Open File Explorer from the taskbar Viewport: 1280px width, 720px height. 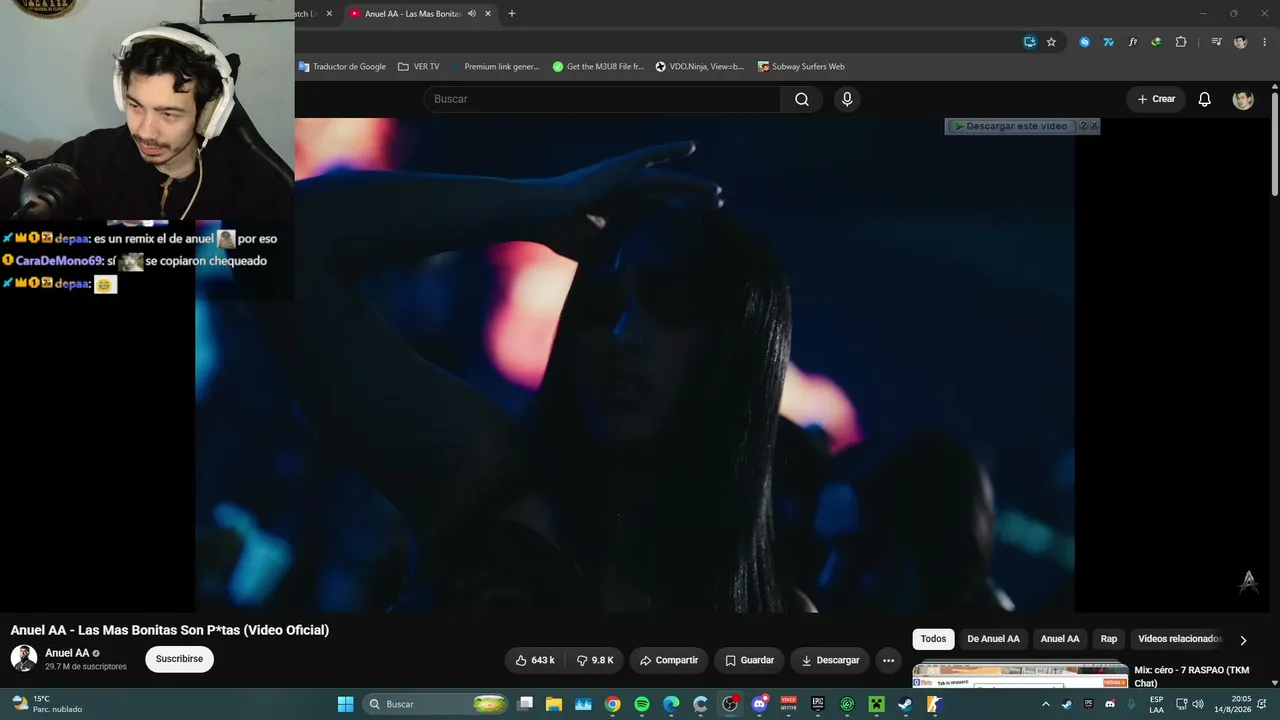554,704
